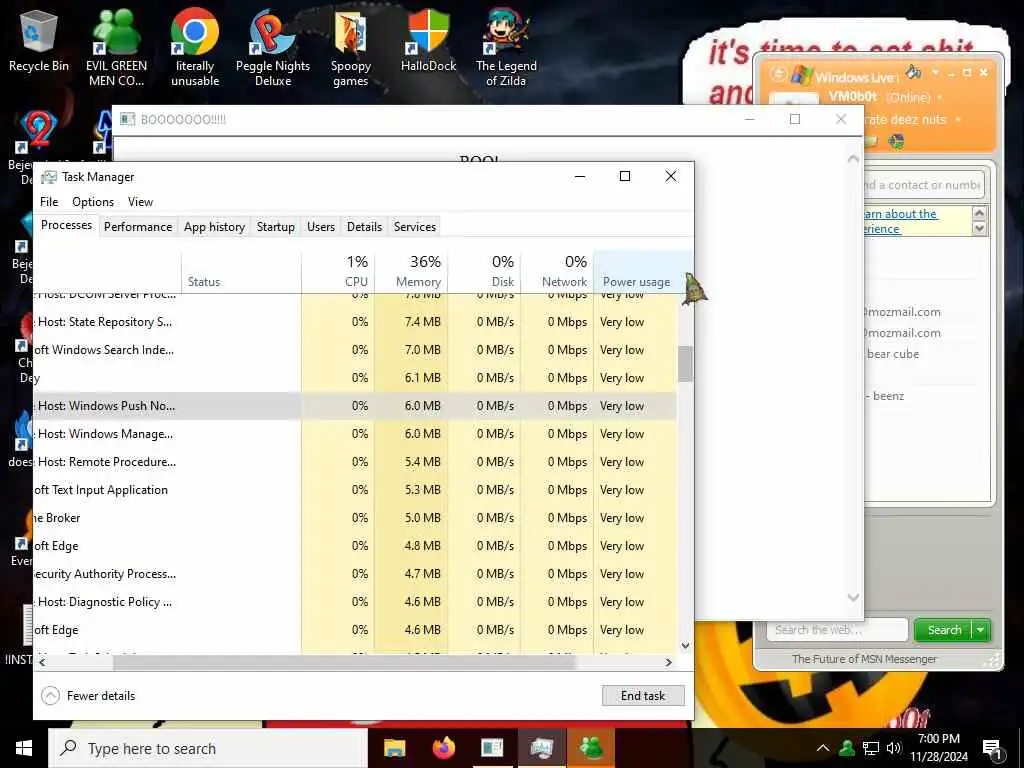The width and height of the screenshot is (1024, 768).
Task: Open the Recycle Bin desktop icon
Action: (39, 40)
